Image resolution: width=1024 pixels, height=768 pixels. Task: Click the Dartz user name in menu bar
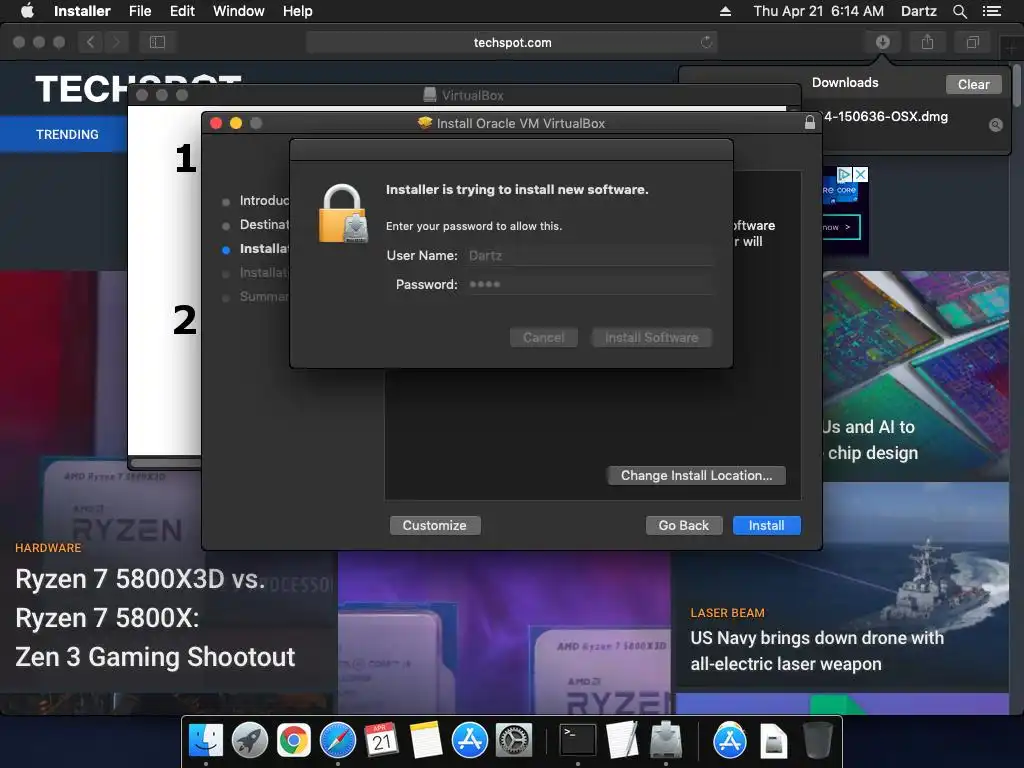coord(918,11)
